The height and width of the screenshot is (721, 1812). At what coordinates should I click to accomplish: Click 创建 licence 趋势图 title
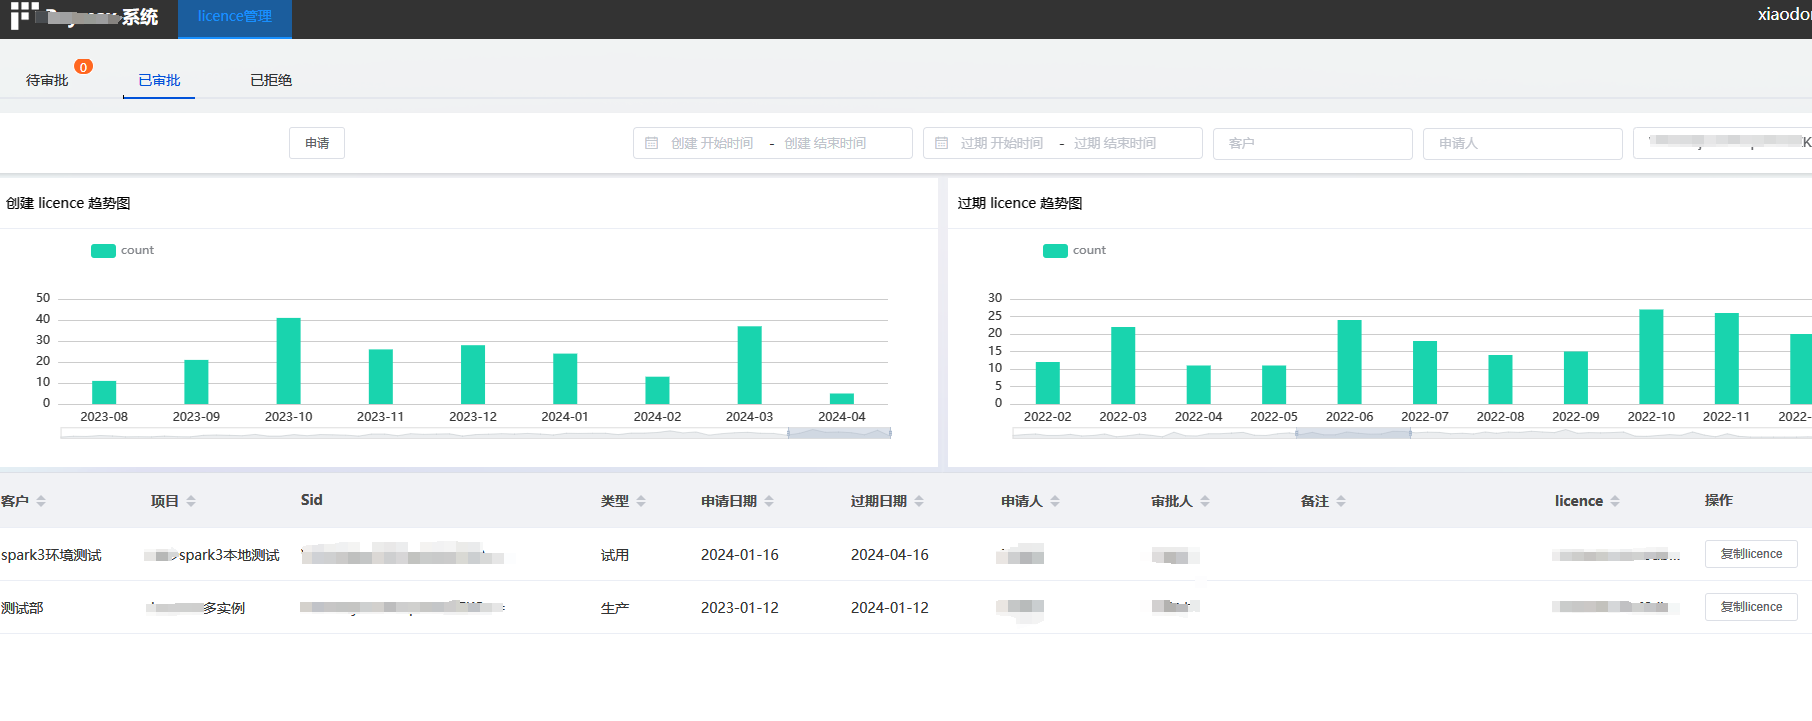(x=68, y=203)
